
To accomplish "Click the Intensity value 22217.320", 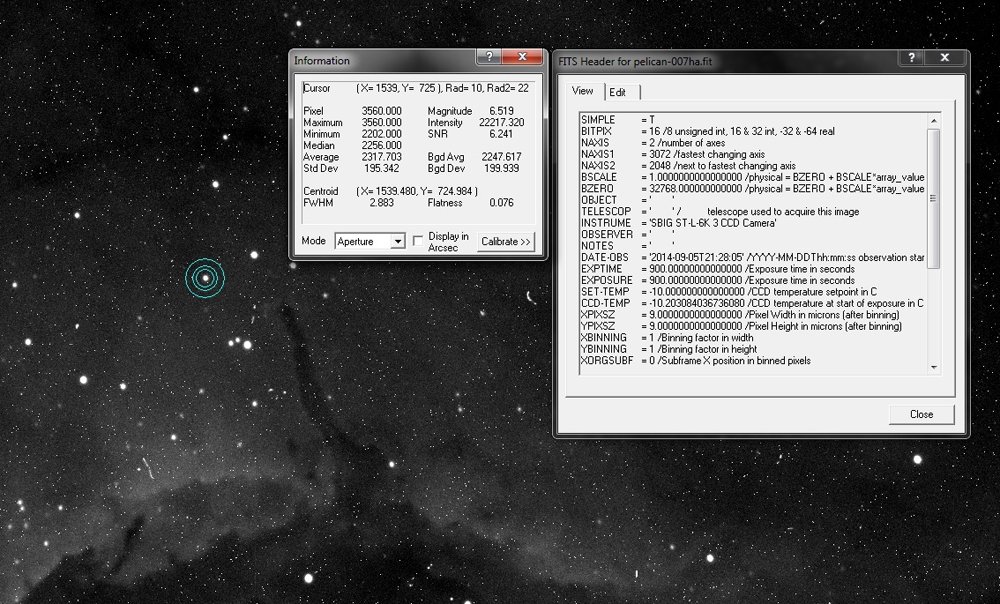I will pos(502,122).
